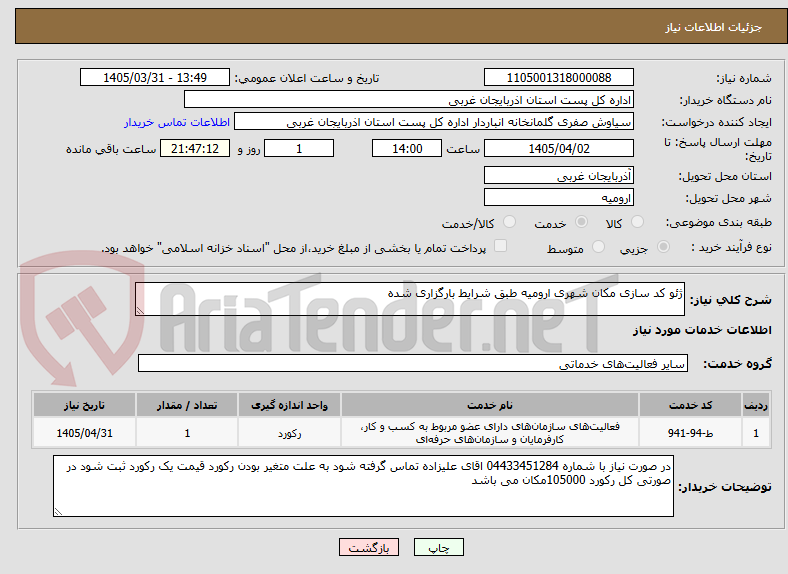
Task: Click the کد خدمت column header
Action: pos(691,405)
